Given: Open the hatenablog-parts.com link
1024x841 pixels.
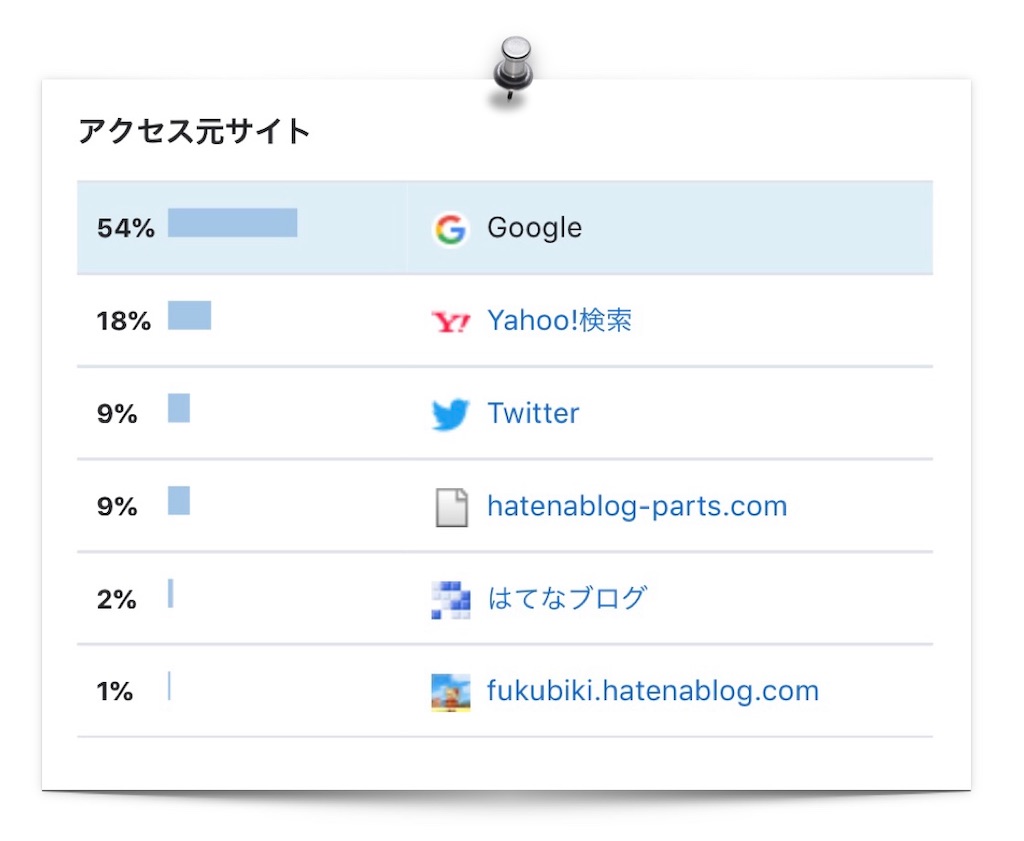Looking at the screenshot, I should click(x=637, y=506).
